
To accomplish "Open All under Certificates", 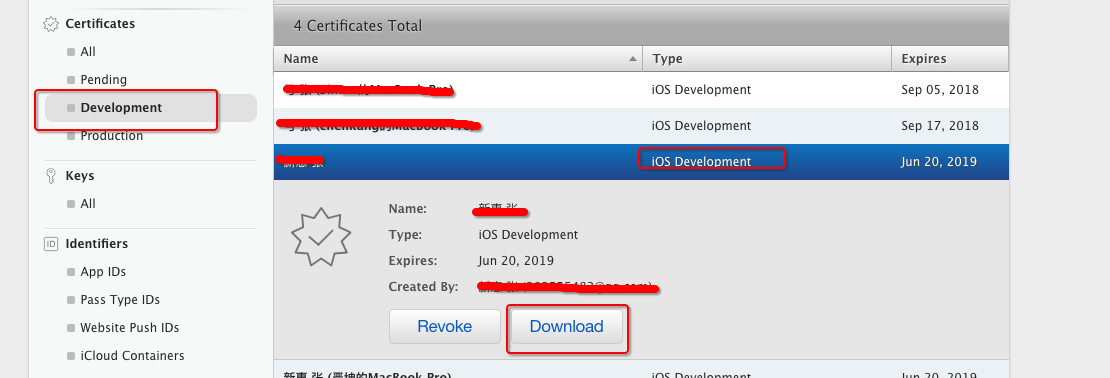I will coord(88,52).
